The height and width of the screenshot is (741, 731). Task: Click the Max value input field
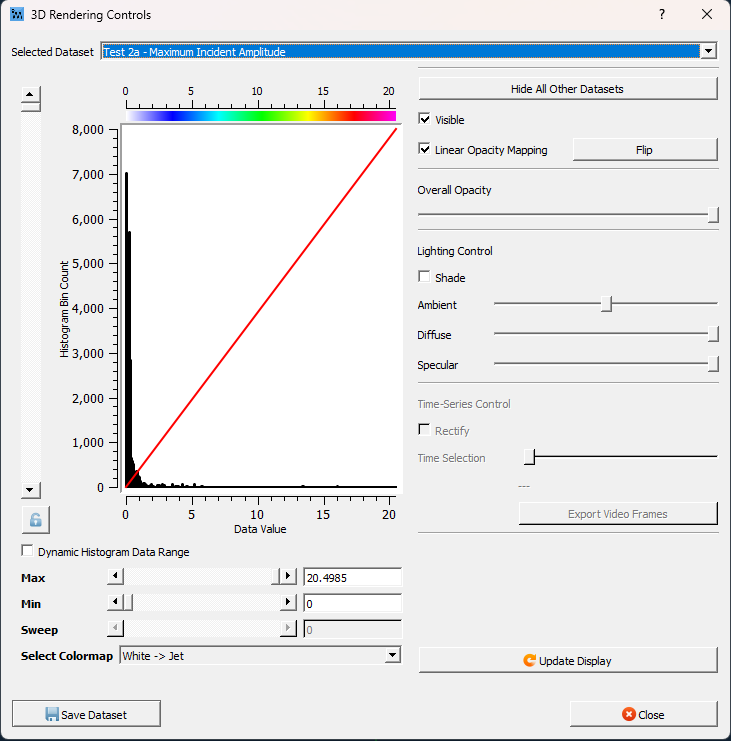[351, 577]
